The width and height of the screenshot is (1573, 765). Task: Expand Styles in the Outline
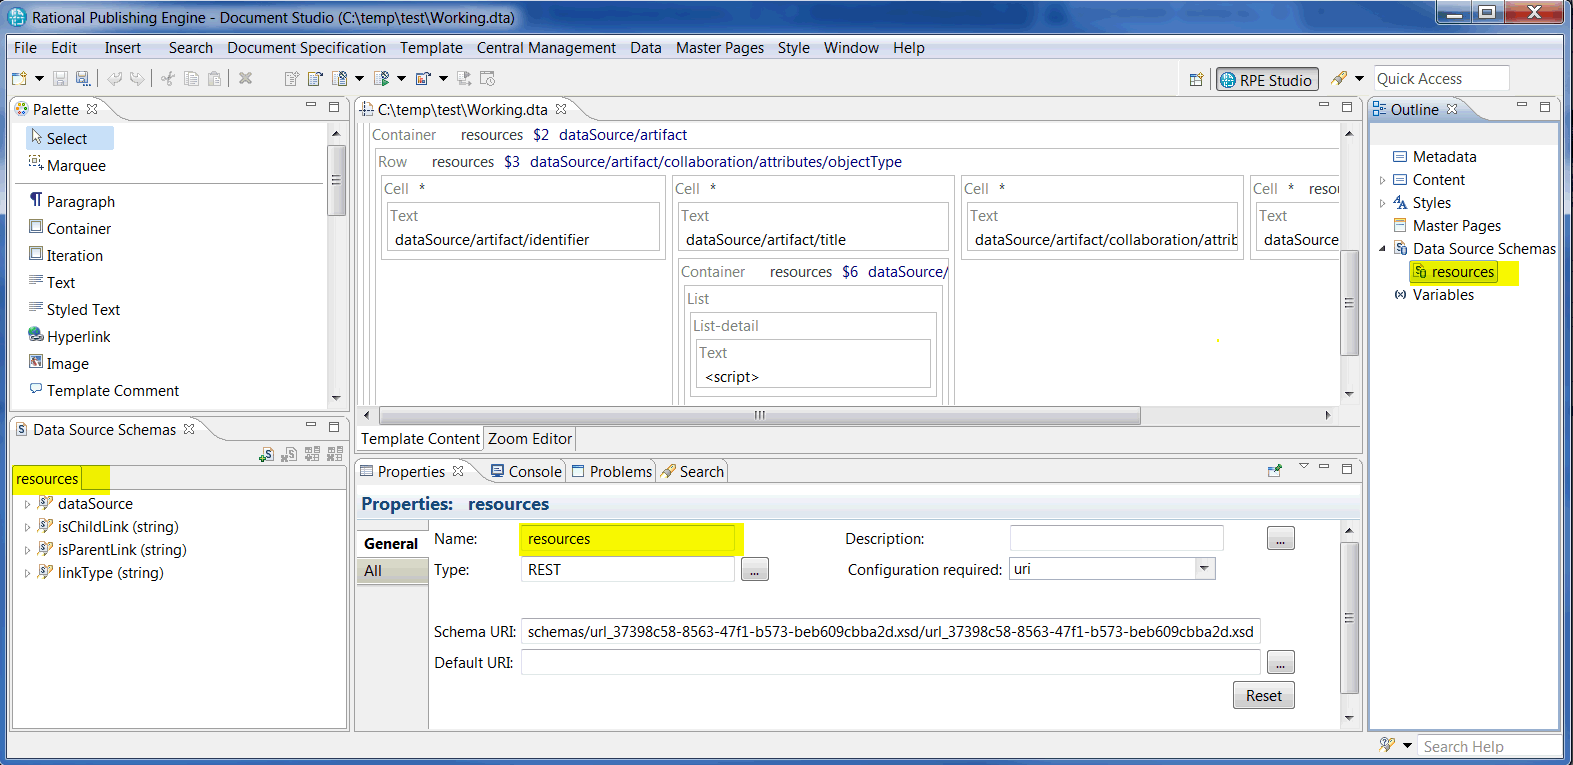(1383, 203)
